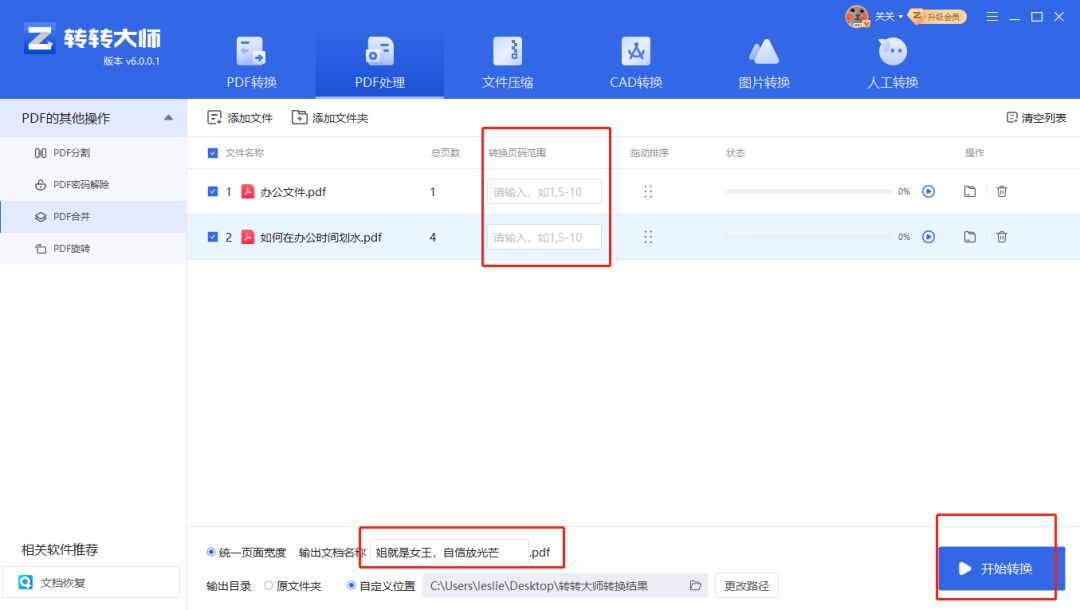
Task: Collapse the PDF的其他操作 sidebar section
Action: pyautogui.click(x=167, y=117)
